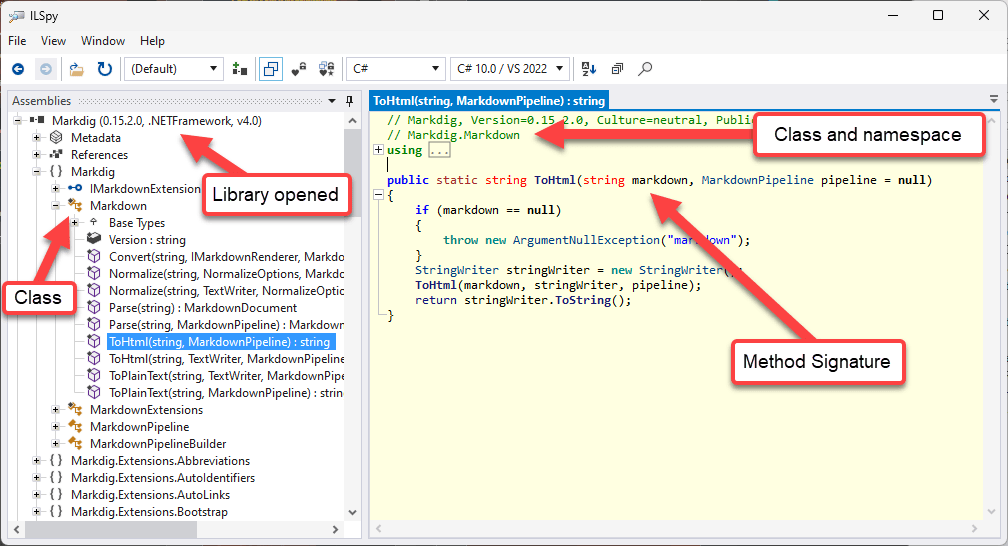
Task: Open Search with the magnifier icon
Action: pos(646,69)
